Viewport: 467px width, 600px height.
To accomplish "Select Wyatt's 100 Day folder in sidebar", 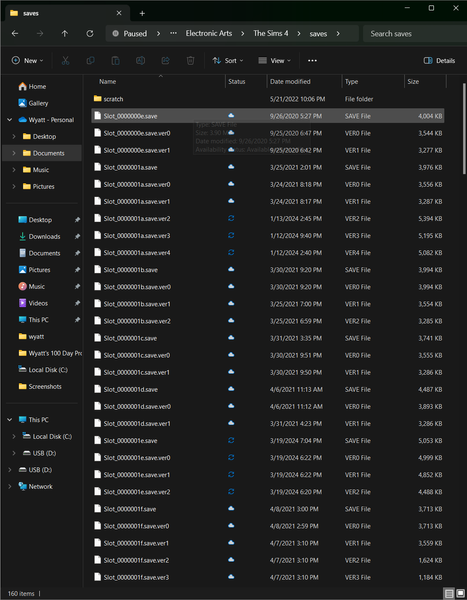I will 50,353.
